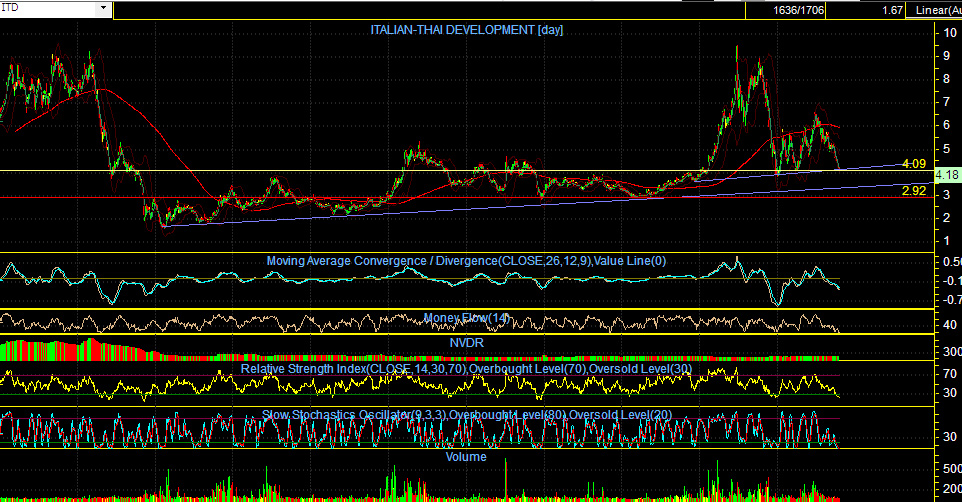Select the Slow Stochastics Oscillator label
The image size is (962, 502).
tap(466, 415)
